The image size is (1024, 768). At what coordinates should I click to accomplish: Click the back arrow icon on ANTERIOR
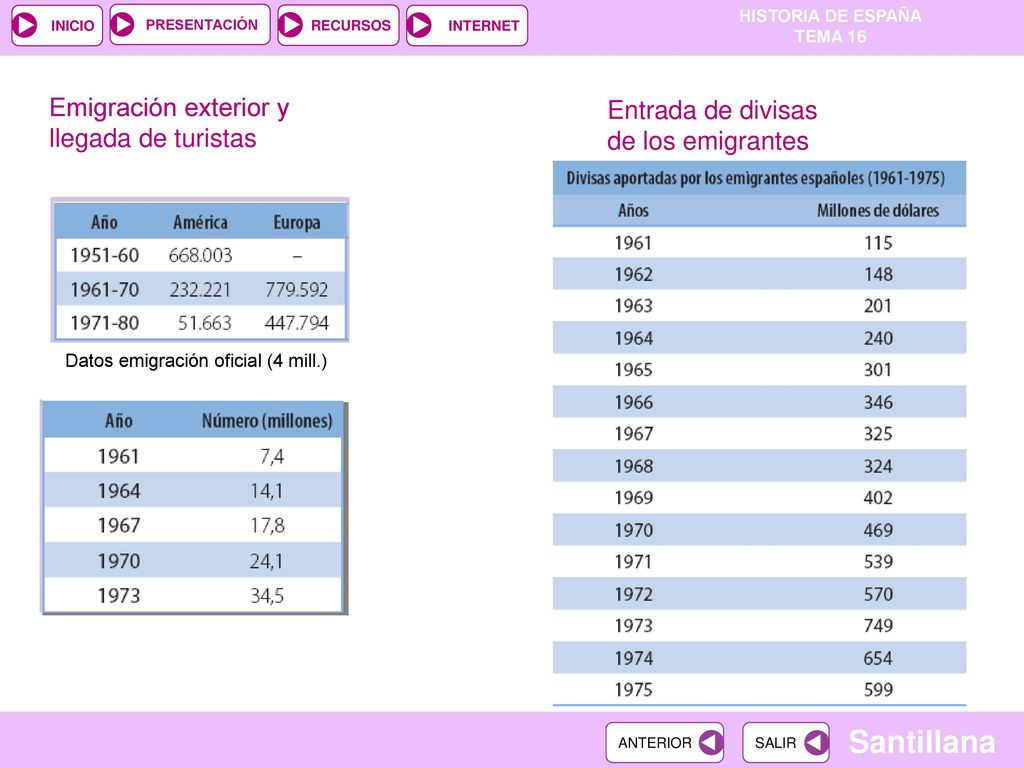tap(711, 743)
